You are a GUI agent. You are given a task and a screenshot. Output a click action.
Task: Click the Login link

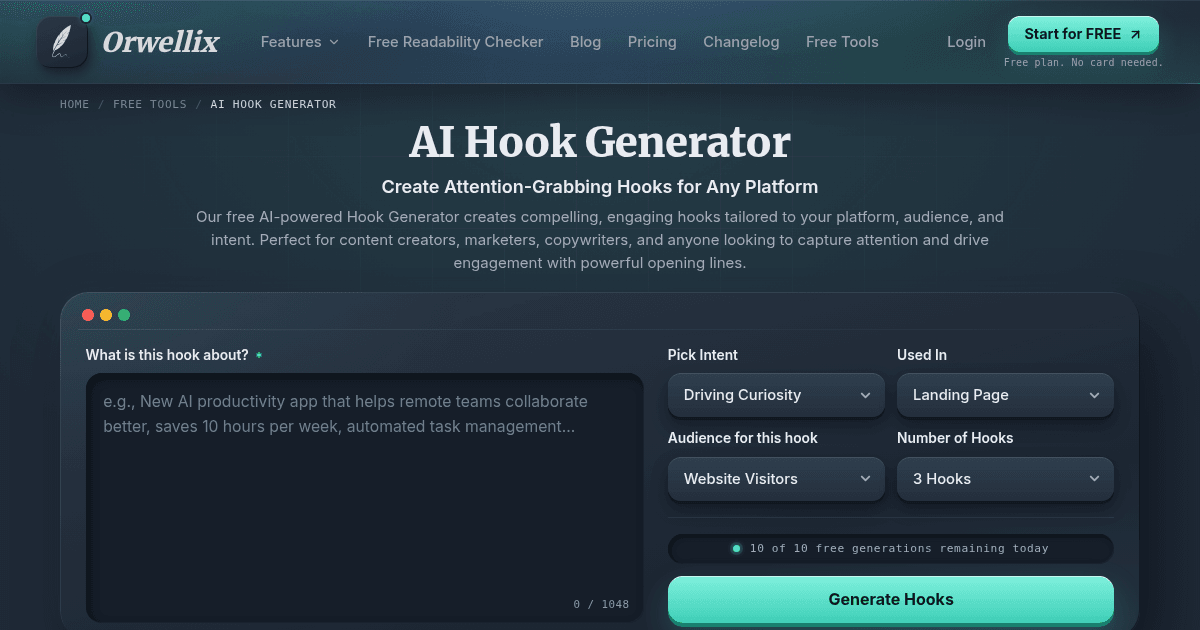tap(966, 42)
